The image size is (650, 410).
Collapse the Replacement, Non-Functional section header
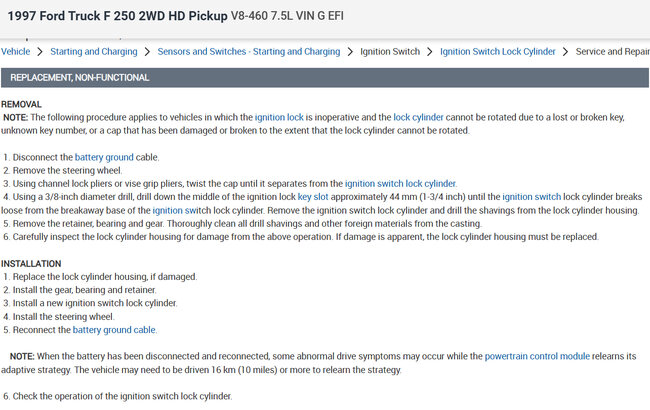[80, 78]
